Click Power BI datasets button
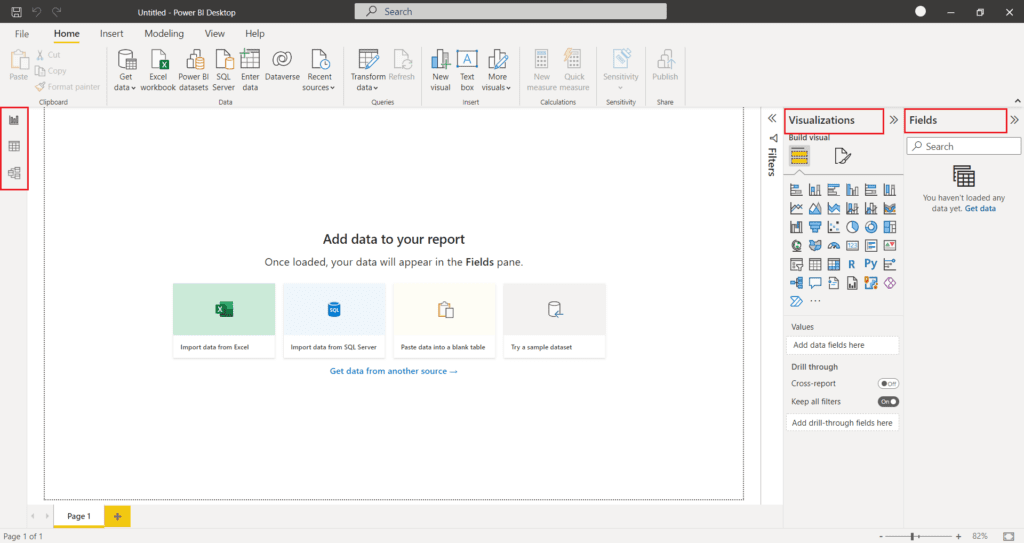The width and height of the screenshot is (1024, 543). [194, 71]
